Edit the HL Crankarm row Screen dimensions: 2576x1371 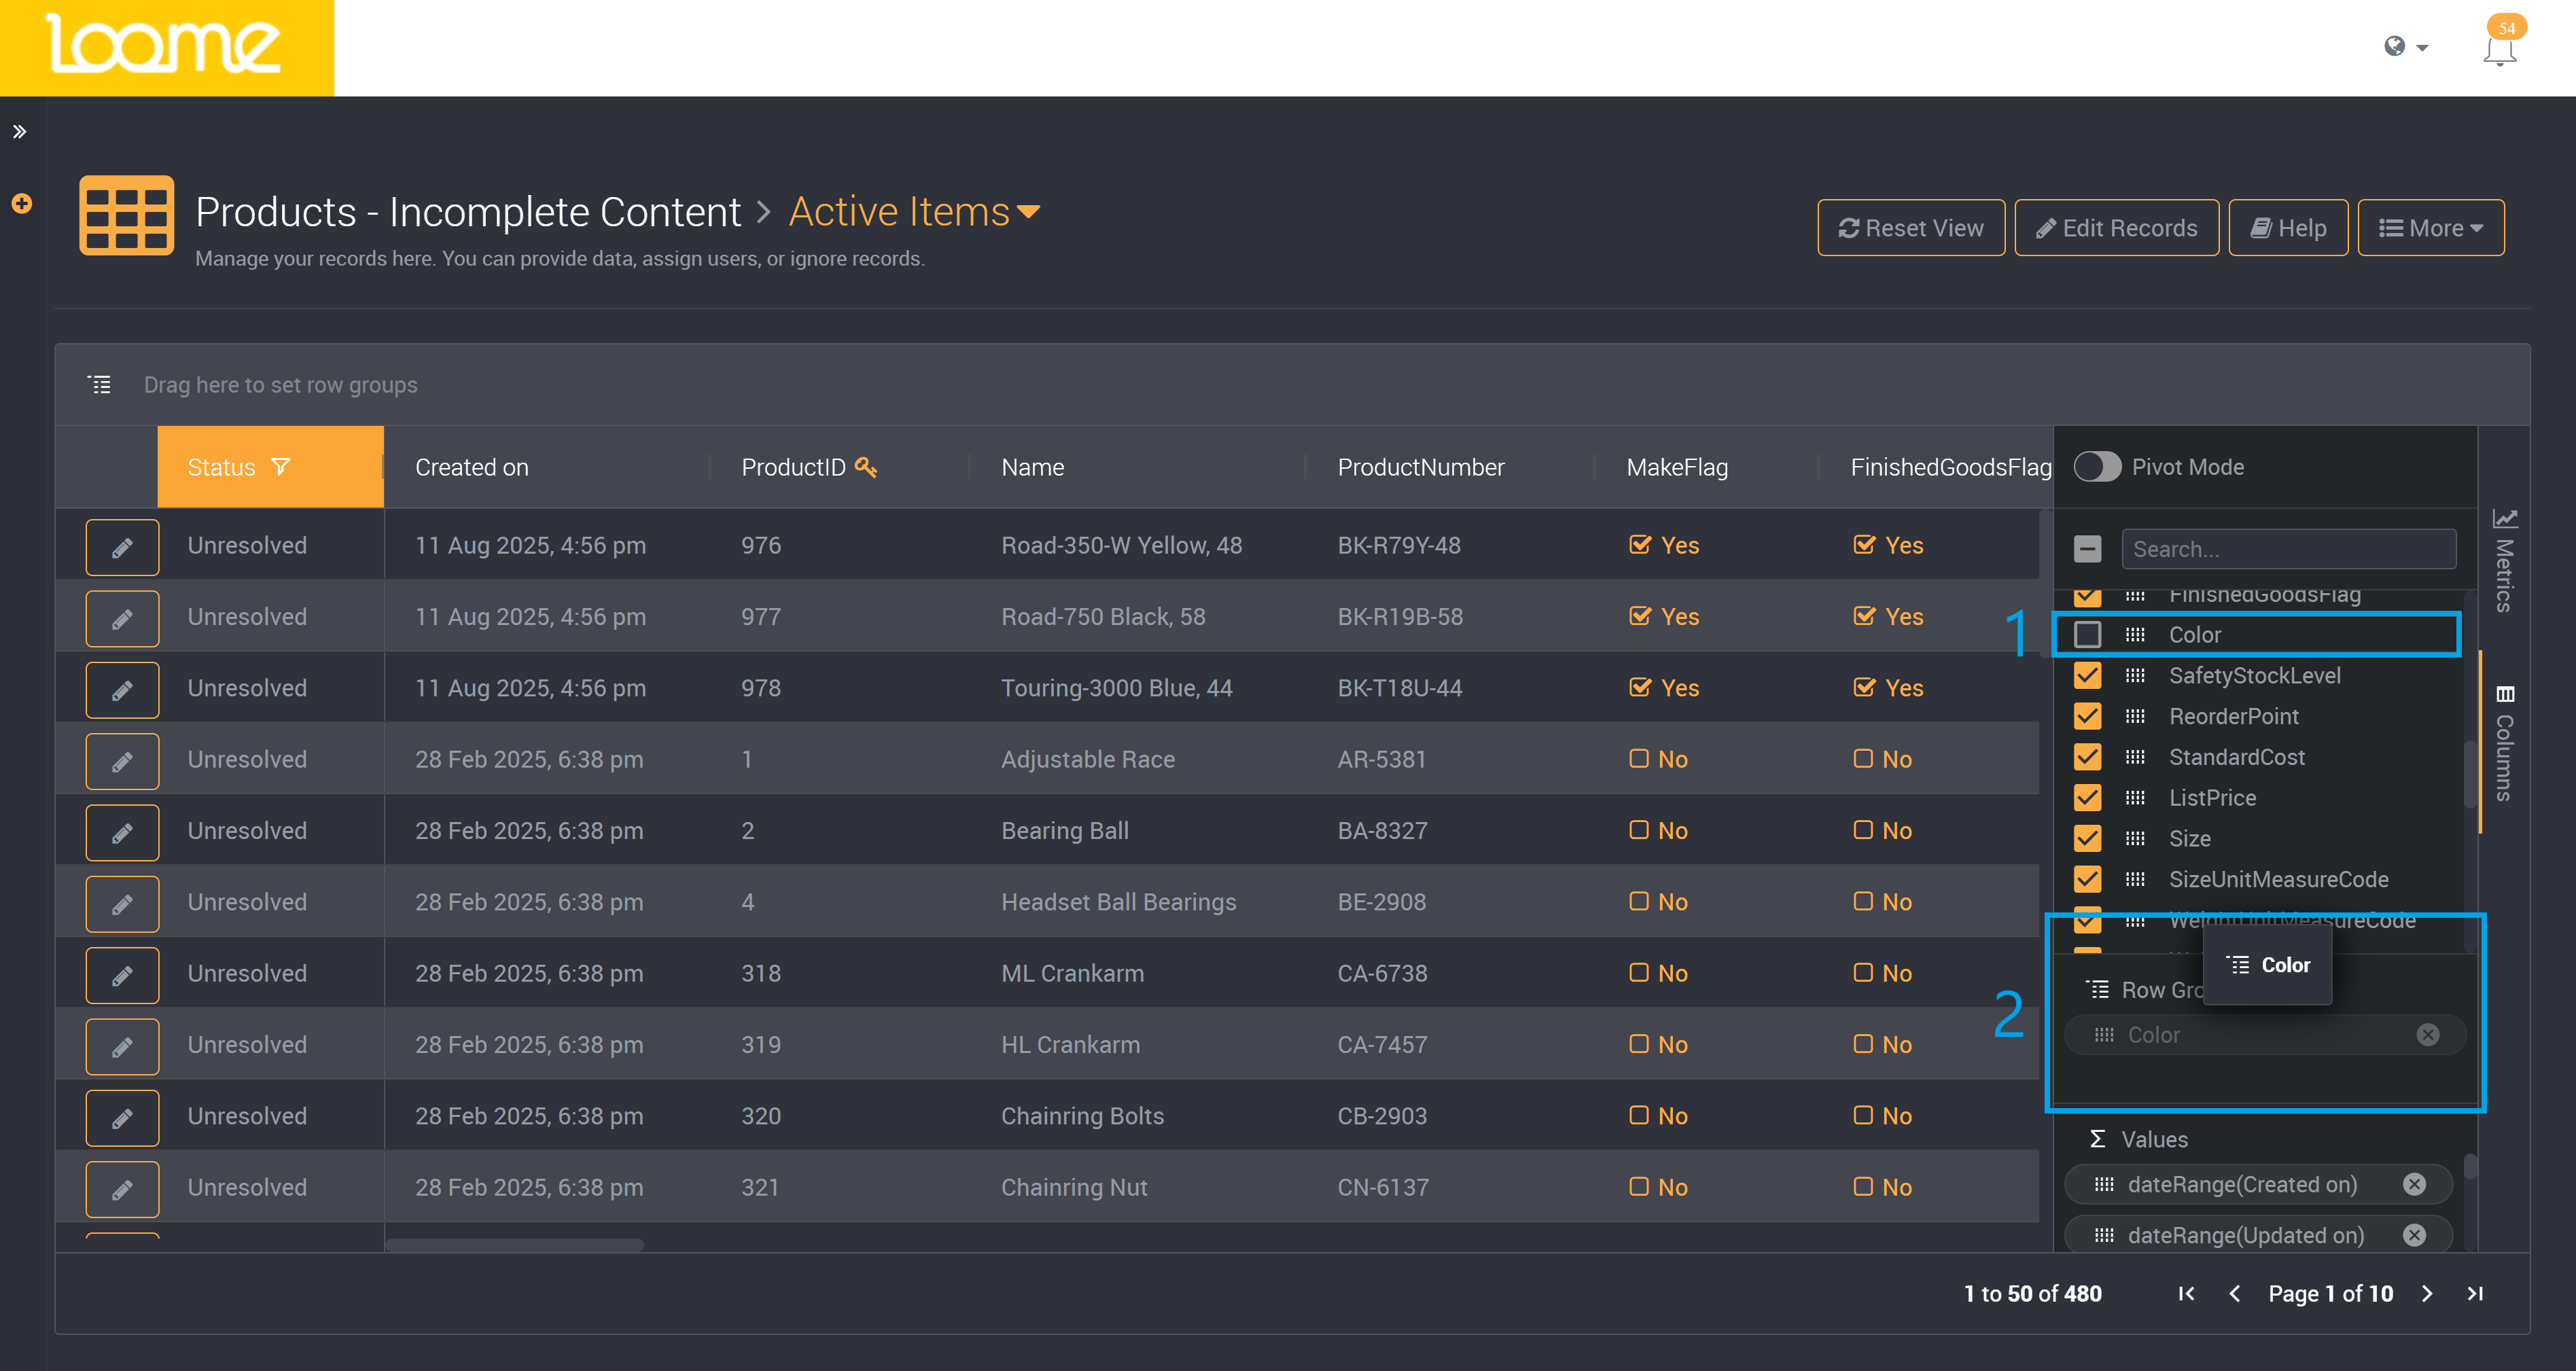[x=122, y=1046]
